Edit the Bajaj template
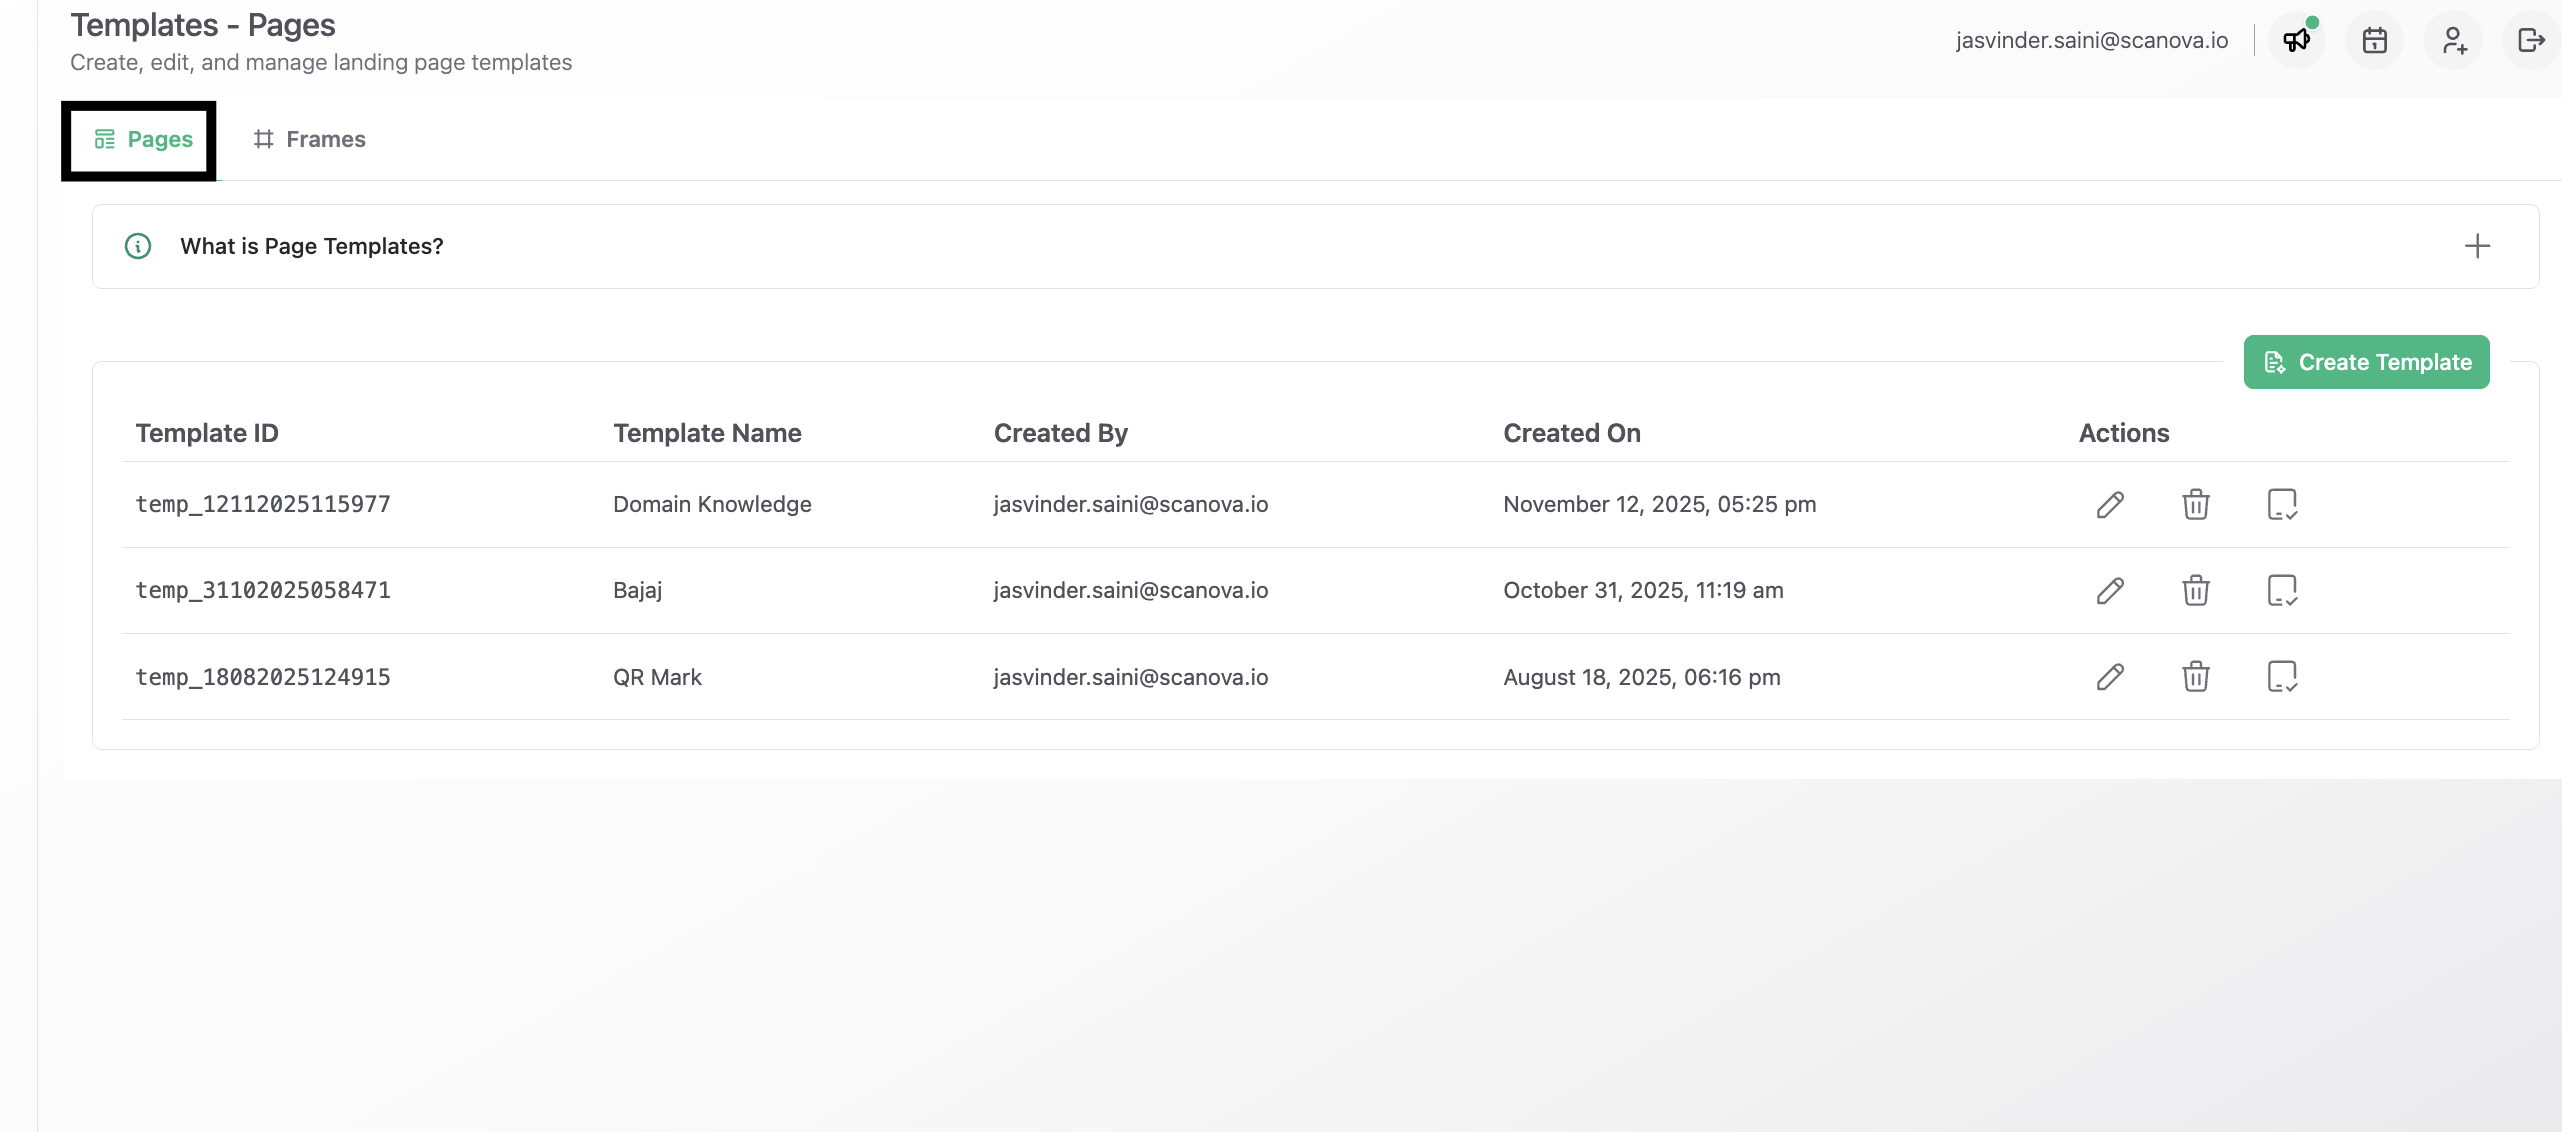This screenshot has height=1132, width=2562. [2110, 590]
